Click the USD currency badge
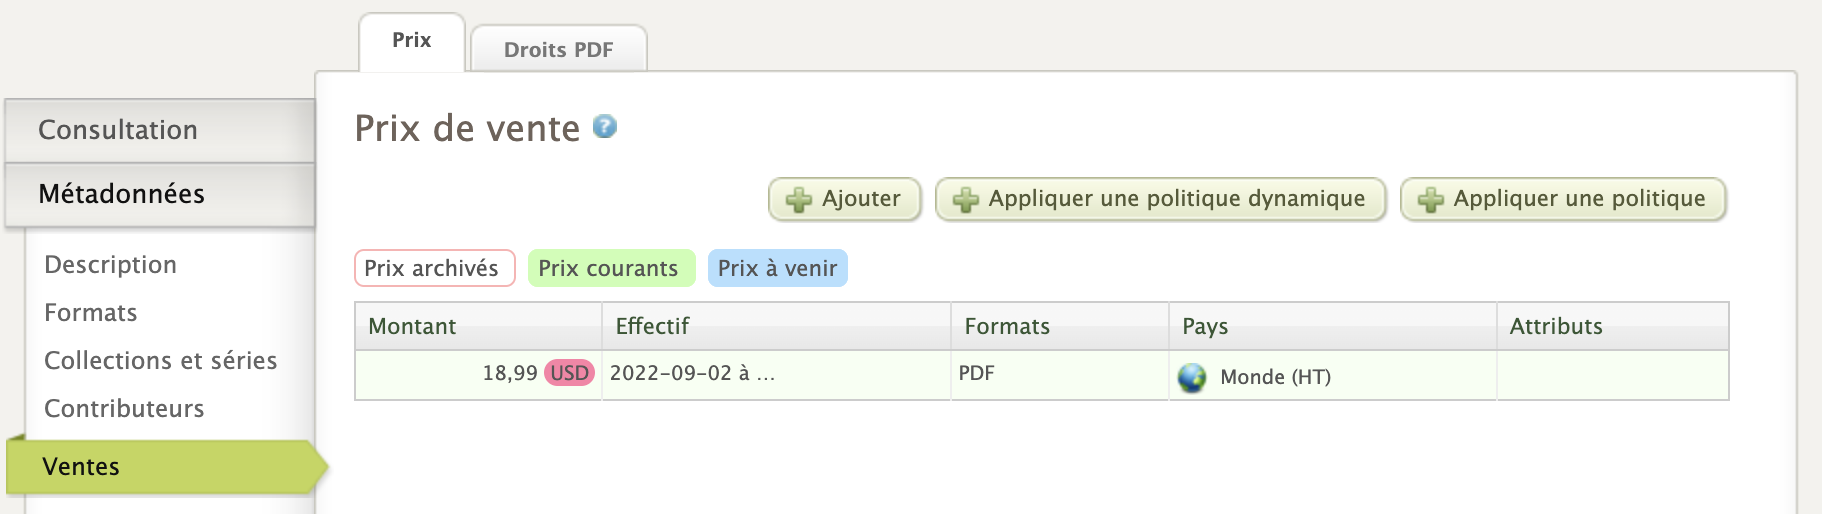 click(569, 373)
